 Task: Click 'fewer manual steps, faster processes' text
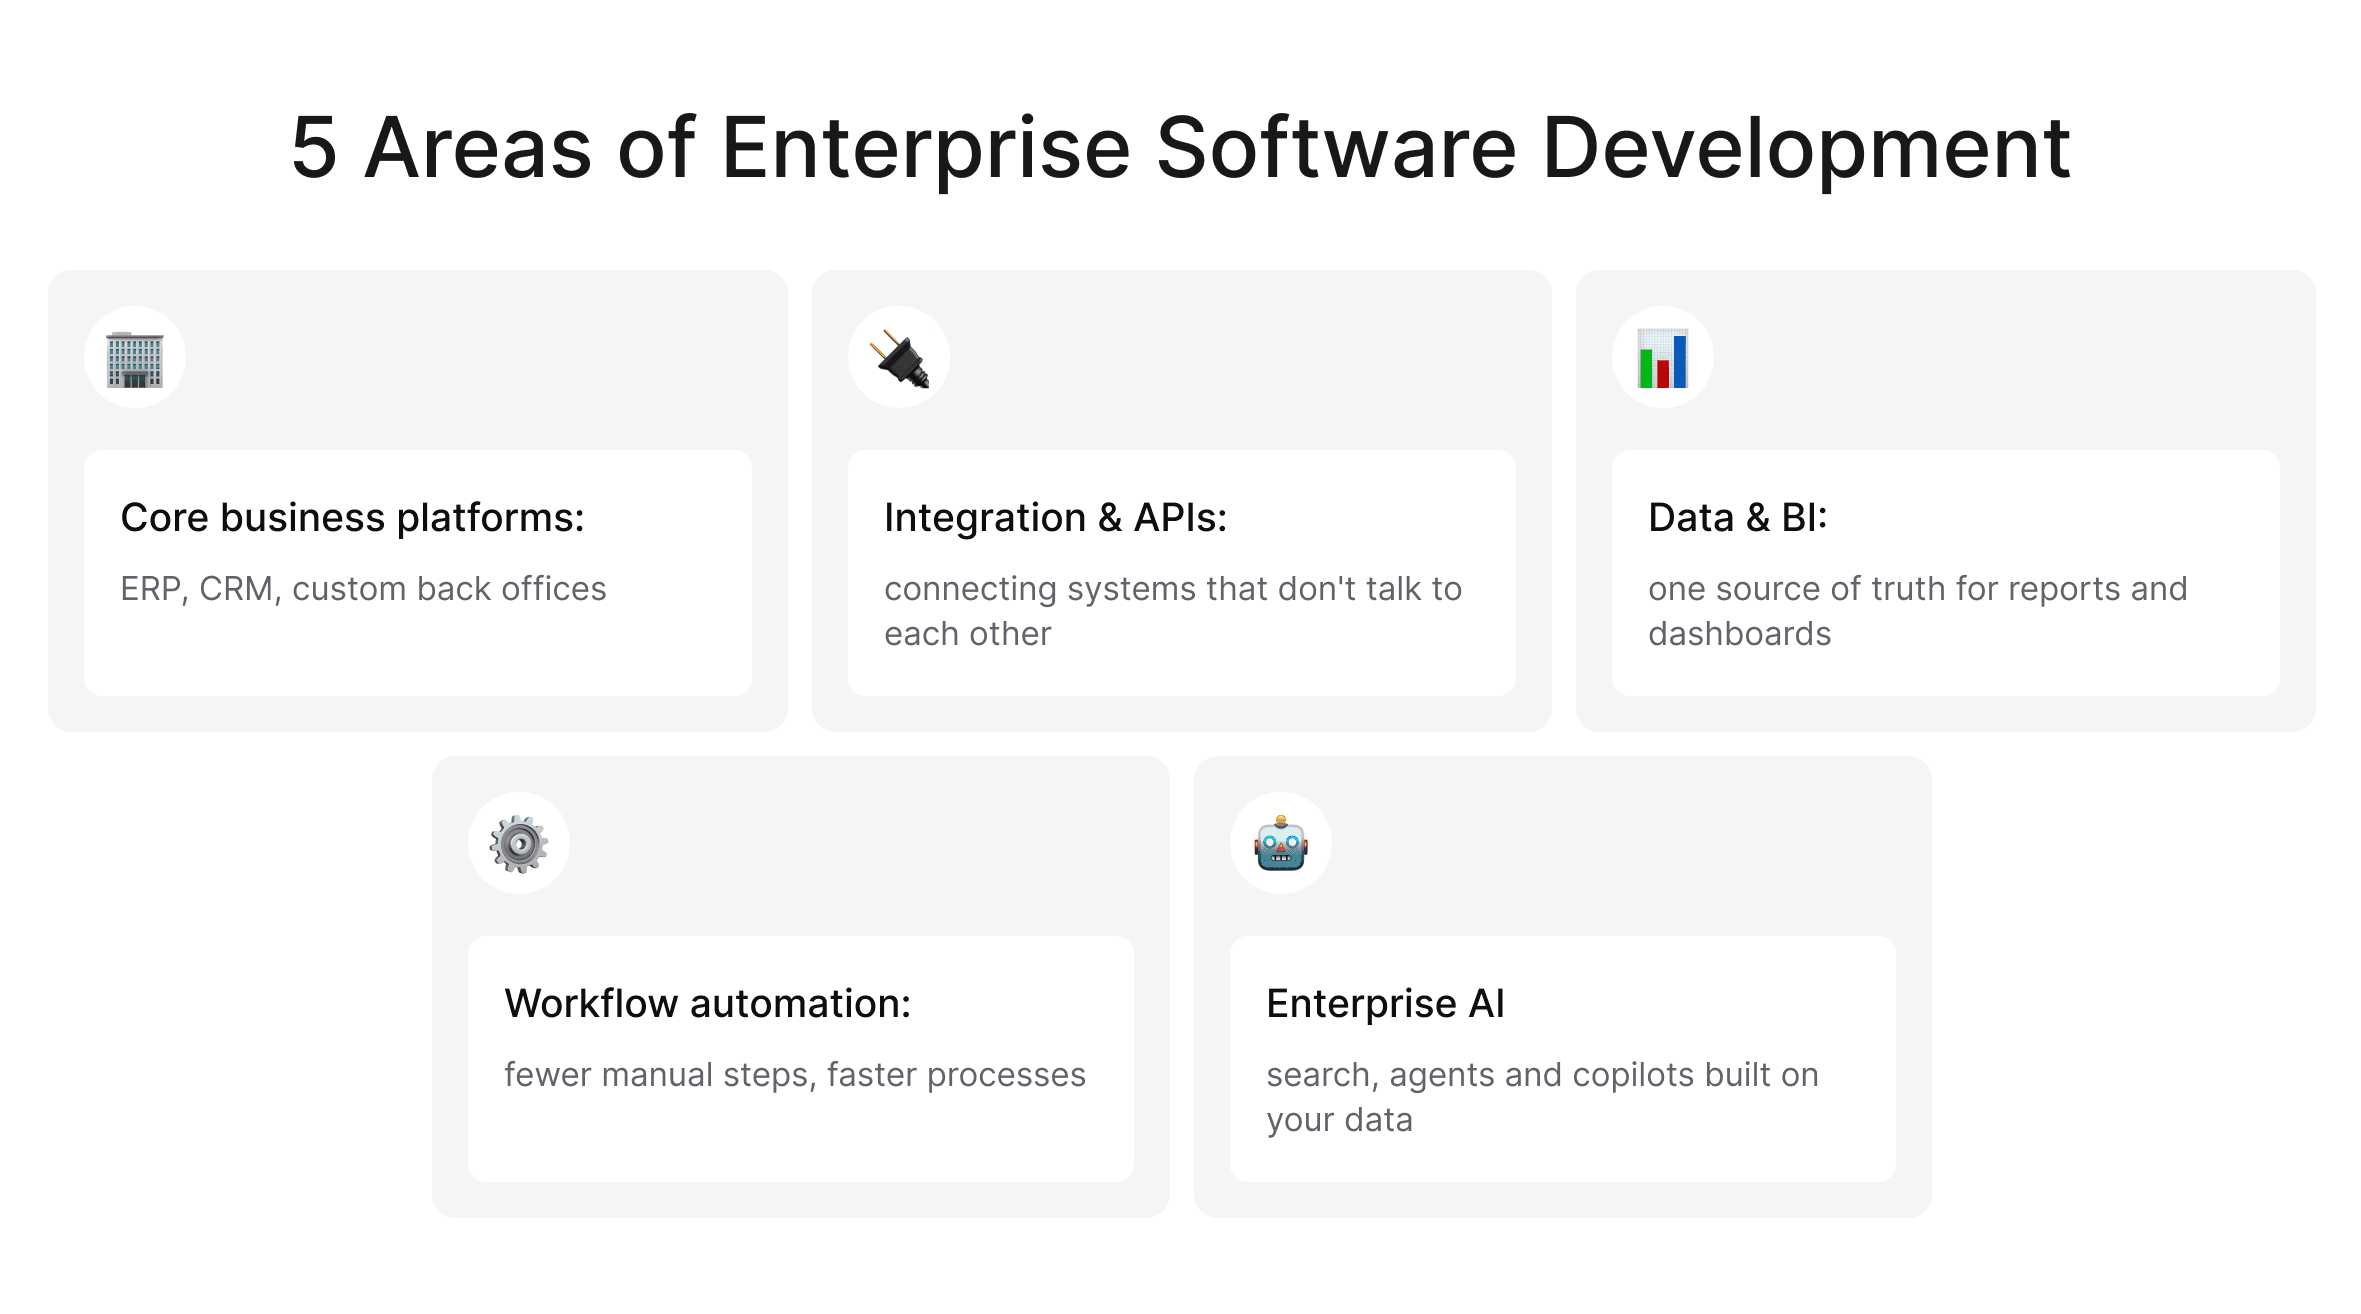[x=795, y=1075]
